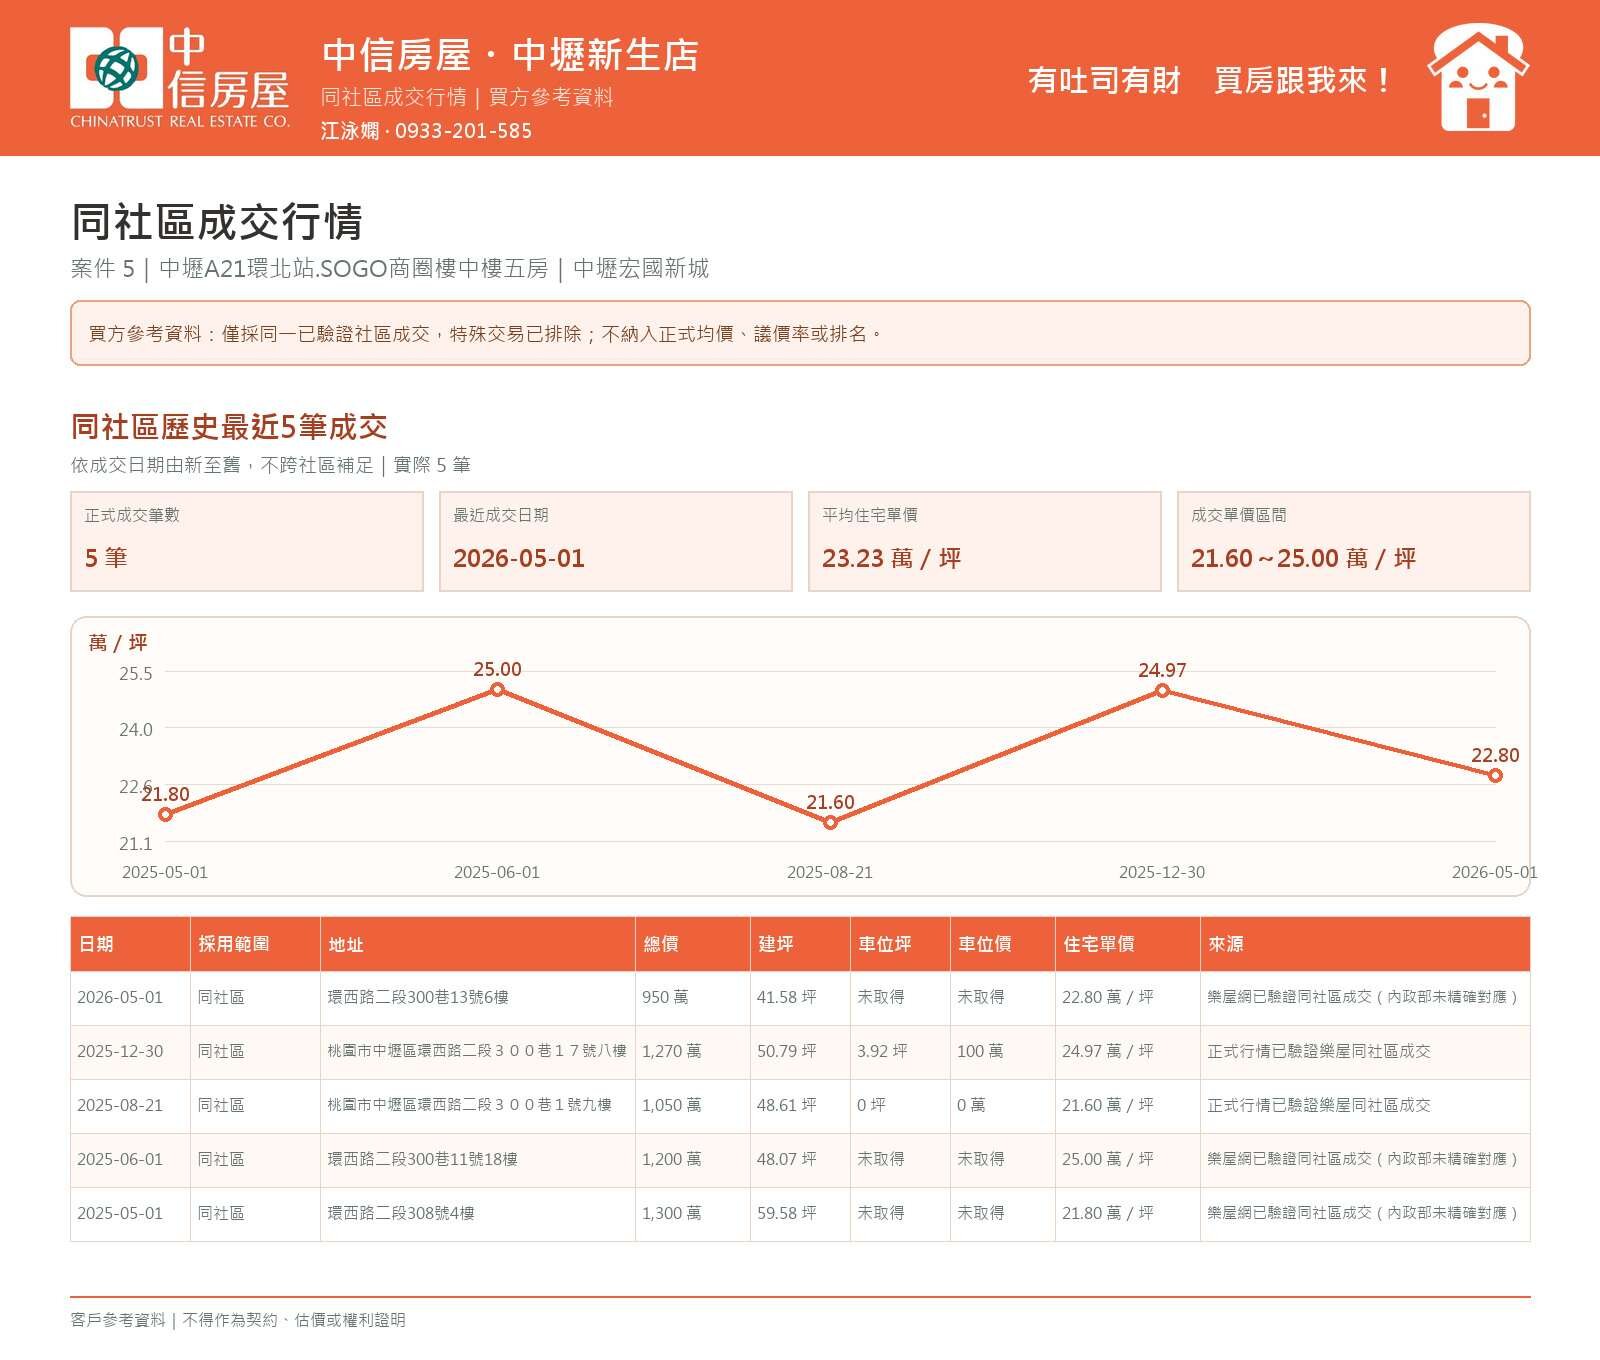Click the 車位價 column header
Image resolution: width=1600 pixels, height=1360 pixels.
(x=1003, y=944)
